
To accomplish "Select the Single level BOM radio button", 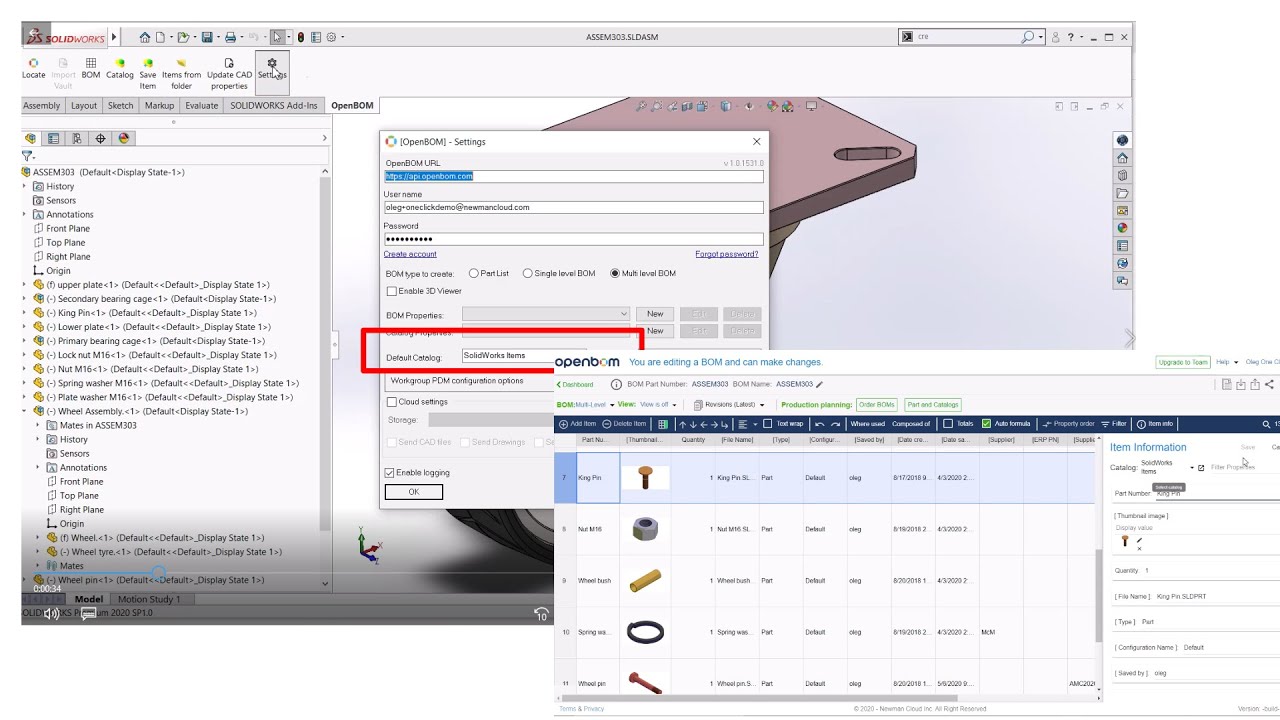I will click(x=527, y=274).
